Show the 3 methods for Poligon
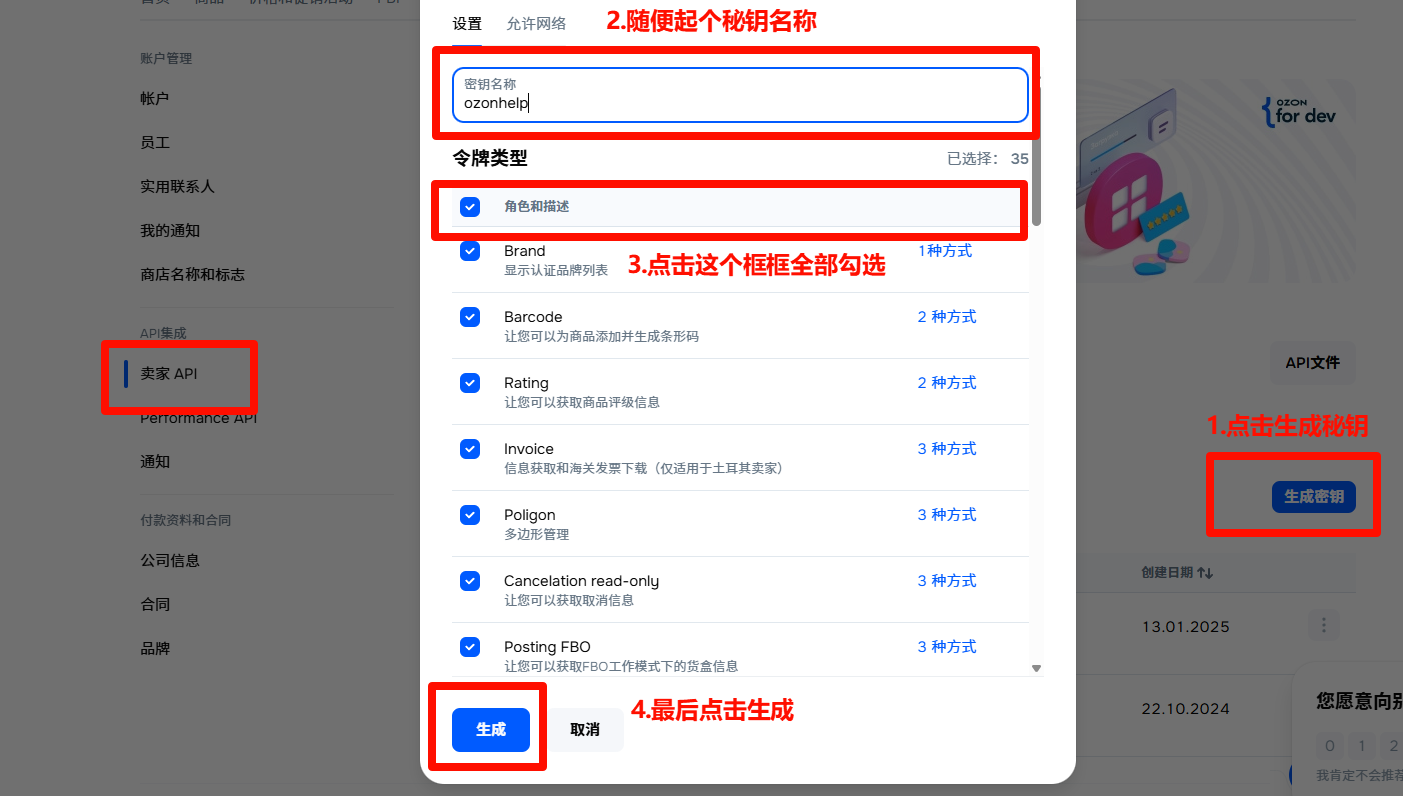The image size is (1403, 796). tap(946, 515)
